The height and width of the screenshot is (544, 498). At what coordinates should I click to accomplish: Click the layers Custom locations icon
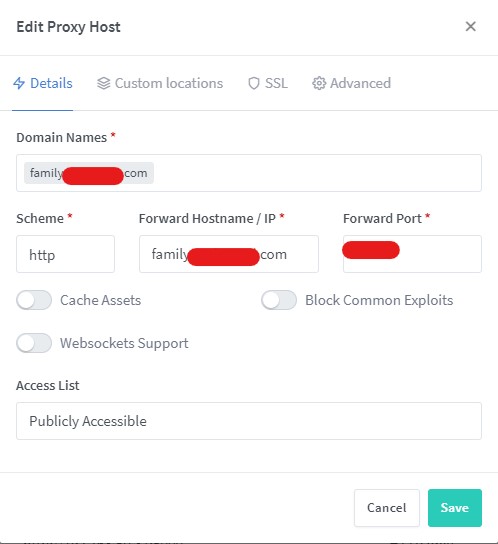[103, 83]
